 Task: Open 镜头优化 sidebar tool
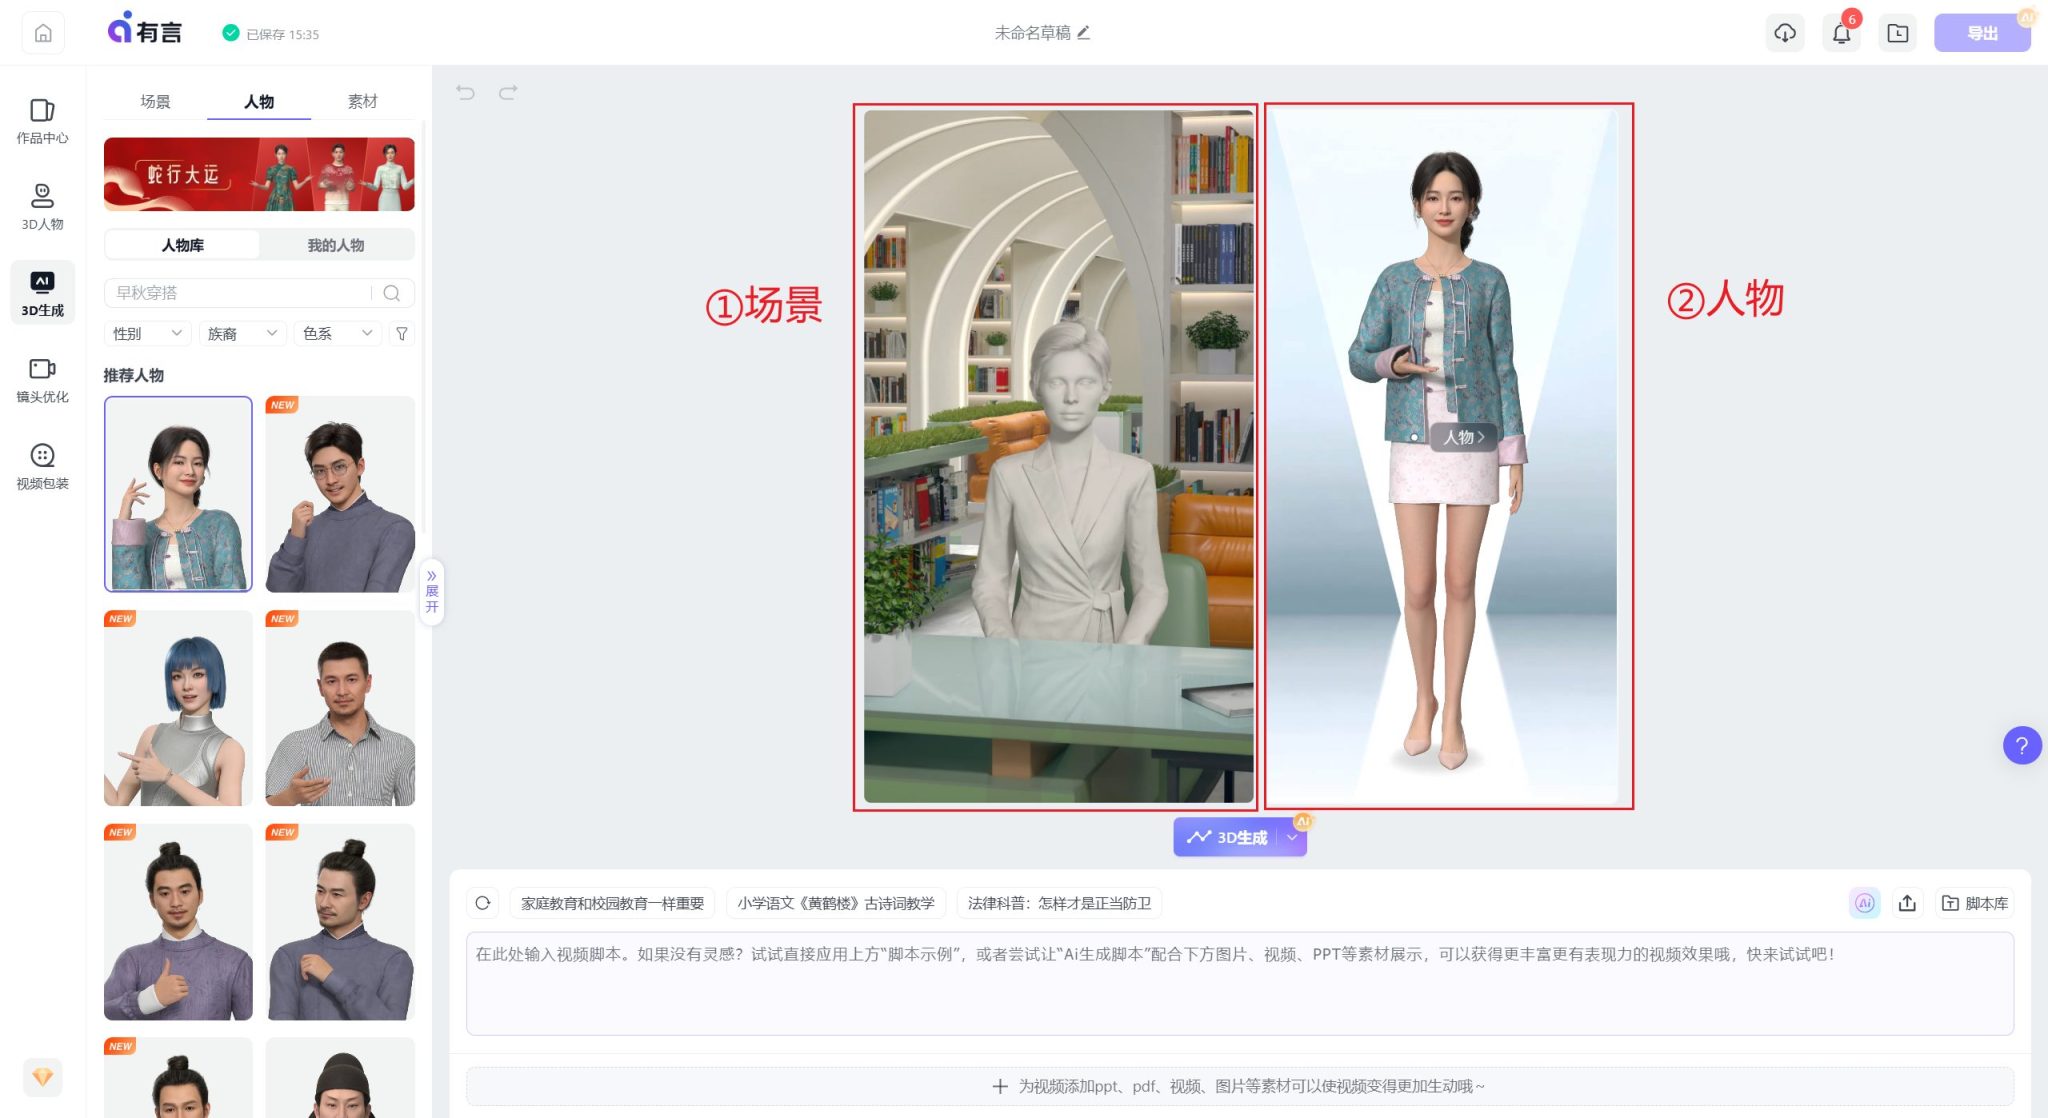[x=42, y=380]
